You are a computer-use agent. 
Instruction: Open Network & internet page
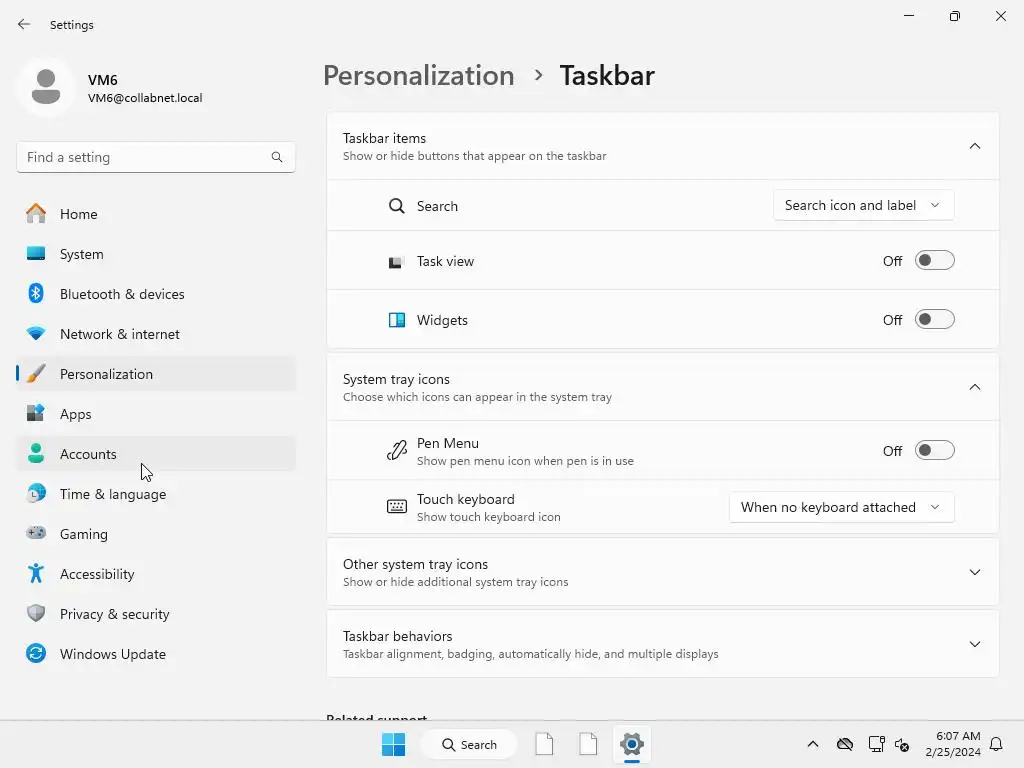click(155, 334)
